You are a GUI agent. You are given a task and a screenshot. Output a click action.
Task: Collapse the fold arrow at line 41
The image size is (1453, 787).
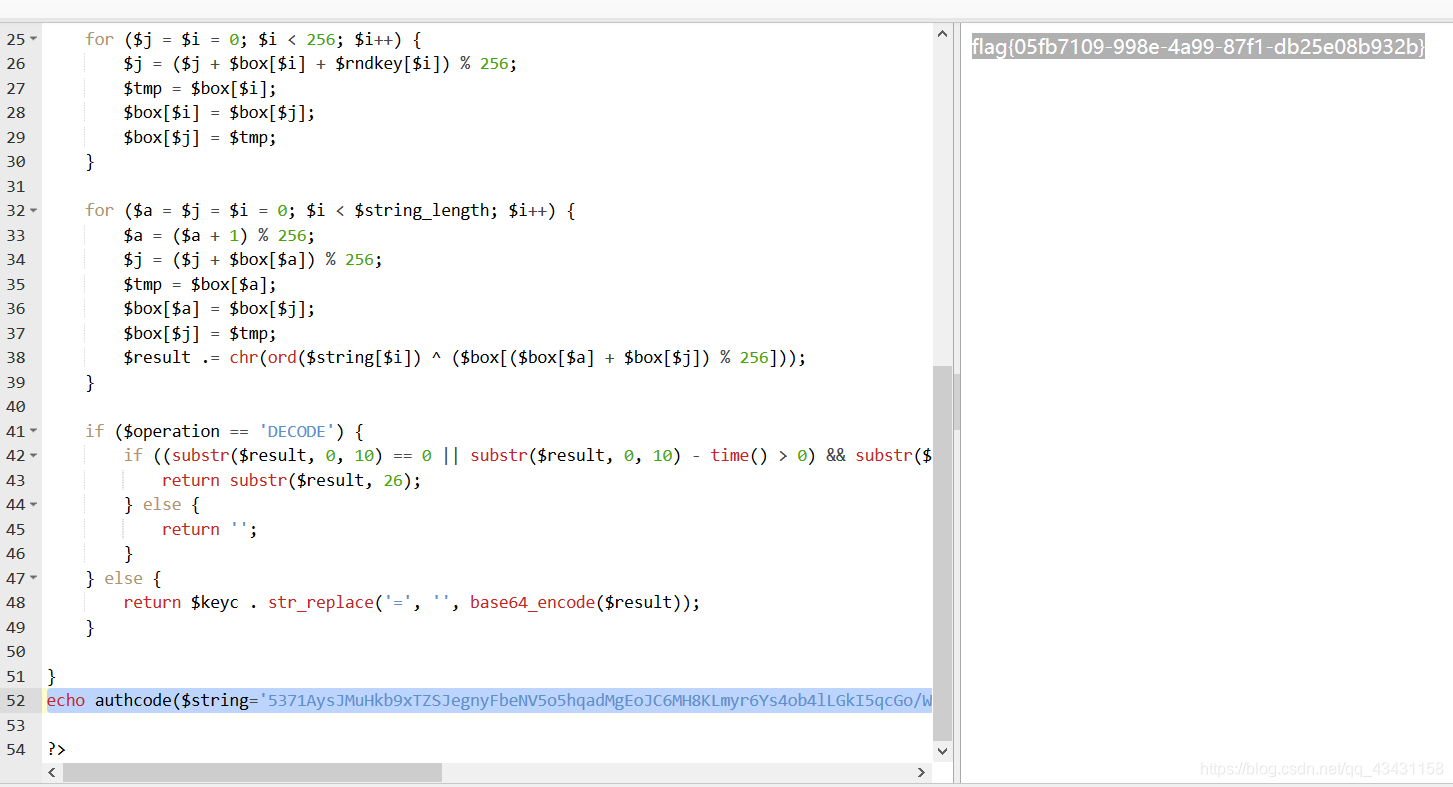(x=34, y=431)
